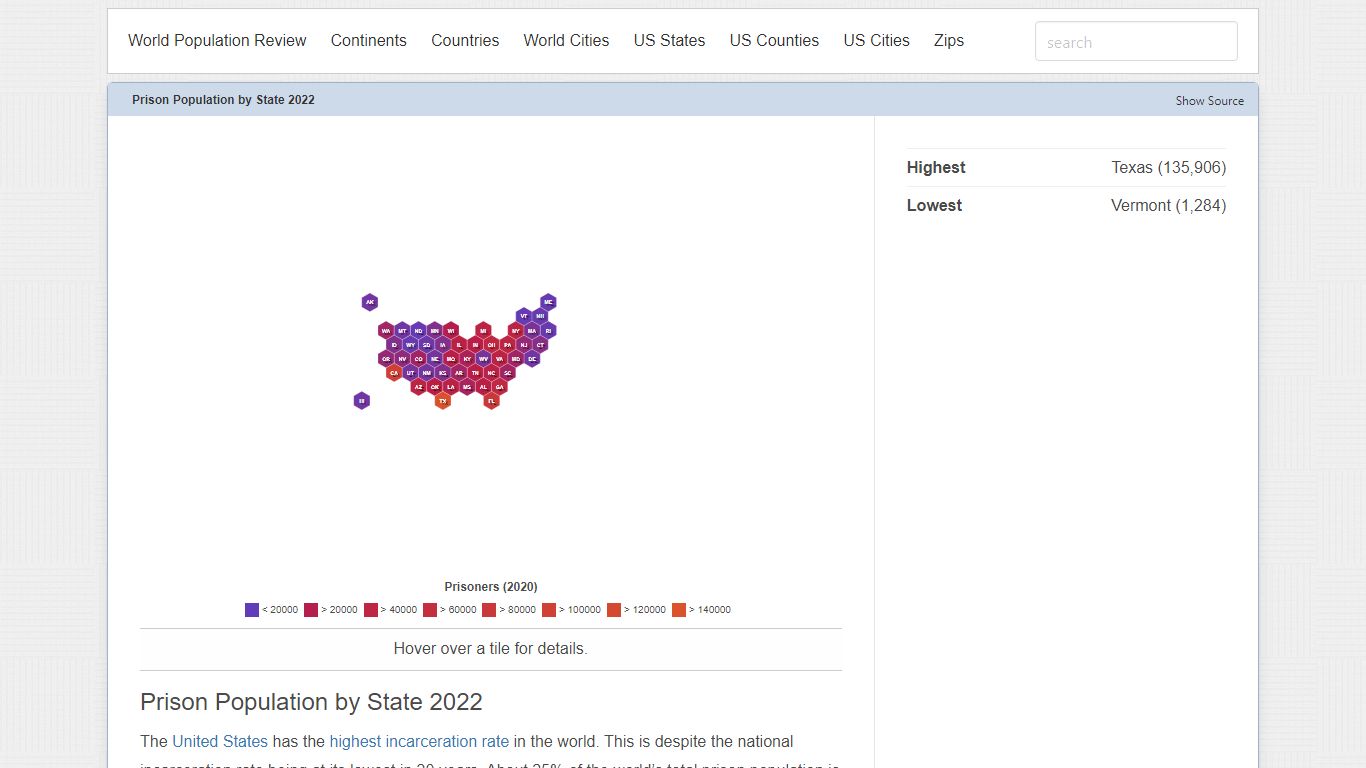This screenshot has height=768, width=1366.
Task: Click the Arizona (AZ) hex tile
Action: pos(418,387)
